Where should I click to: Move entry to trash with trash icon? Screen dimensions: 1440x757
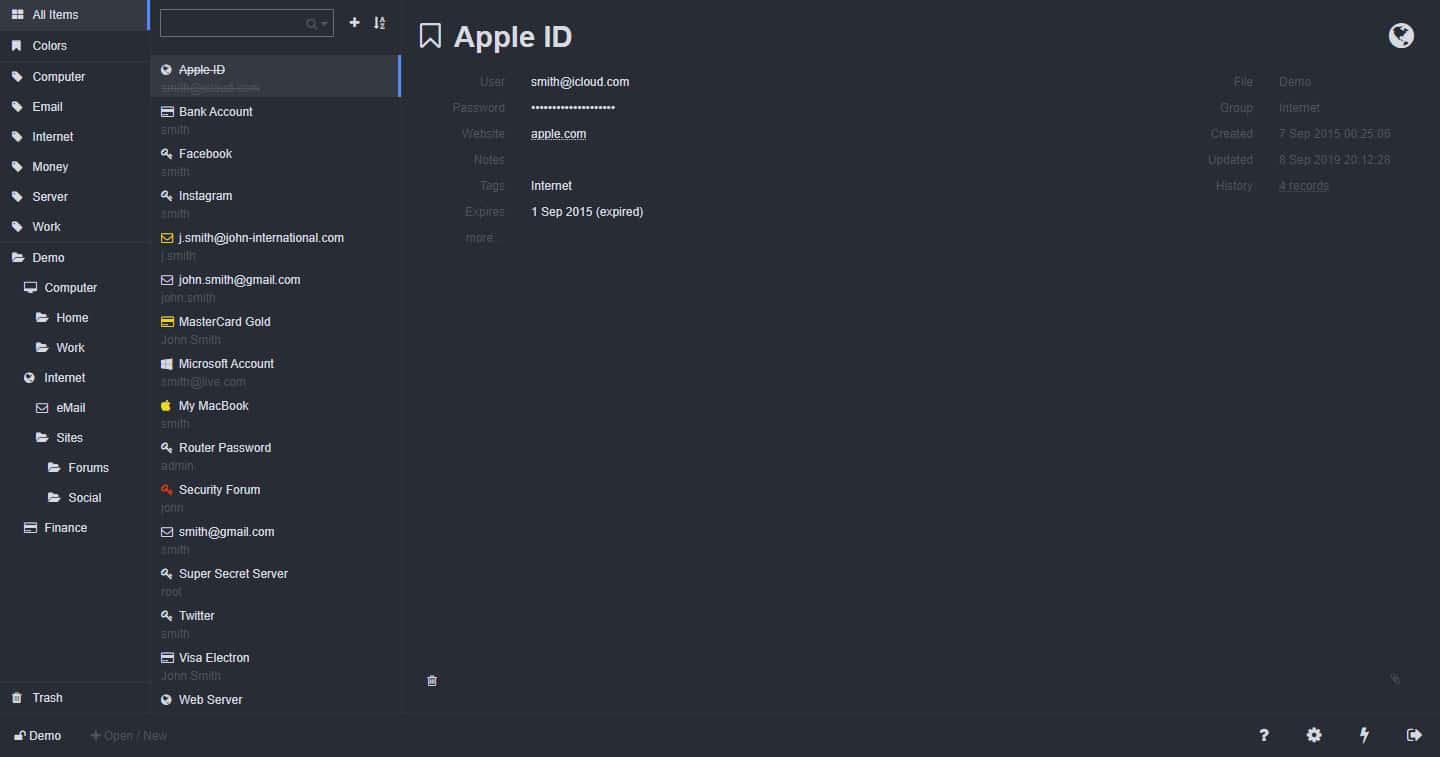click(432, 680)
